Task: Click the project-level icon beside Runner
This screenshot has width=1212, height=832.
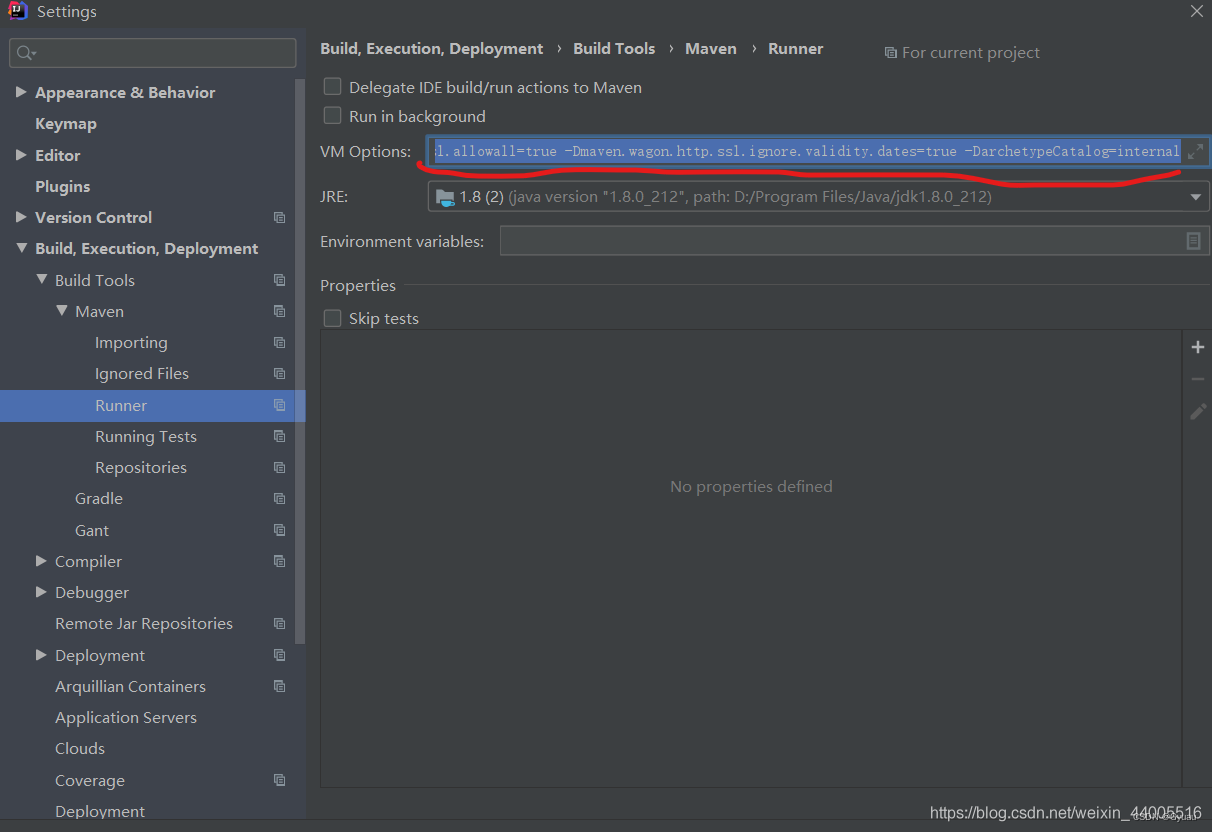Action: point(280,405)
